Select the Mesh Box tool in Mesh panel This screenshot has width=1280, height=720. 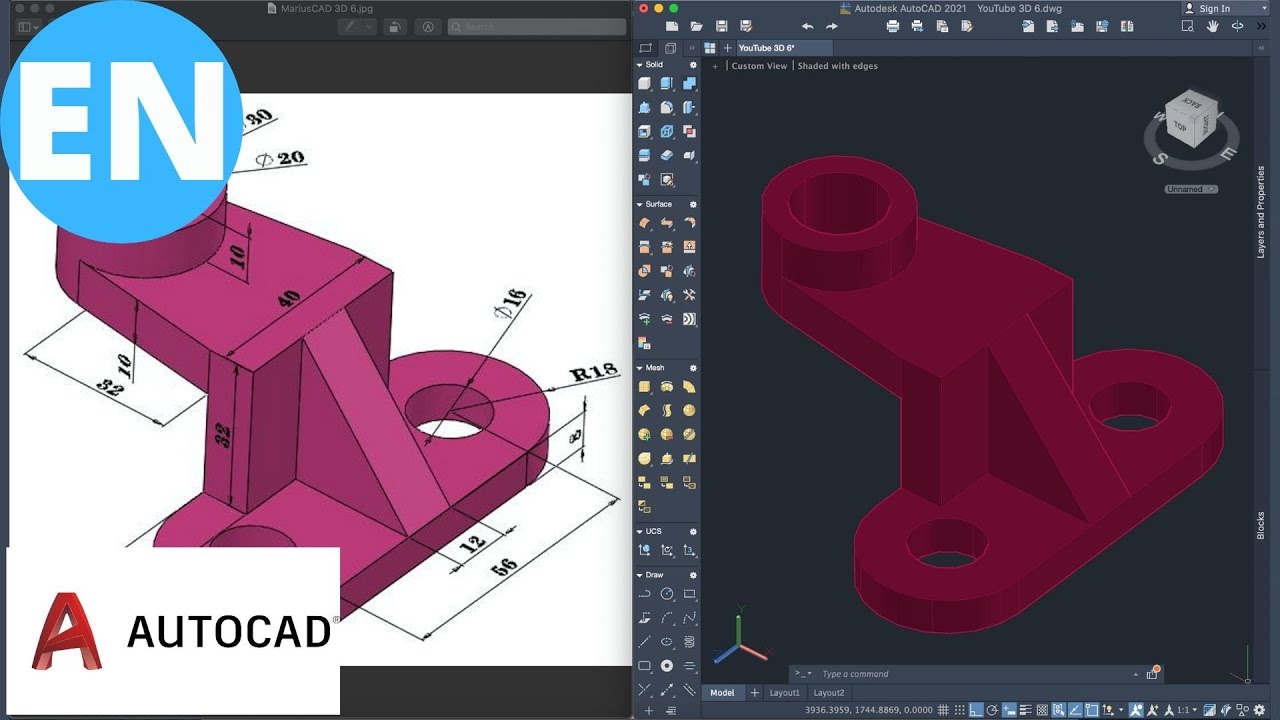pos(644,387)
